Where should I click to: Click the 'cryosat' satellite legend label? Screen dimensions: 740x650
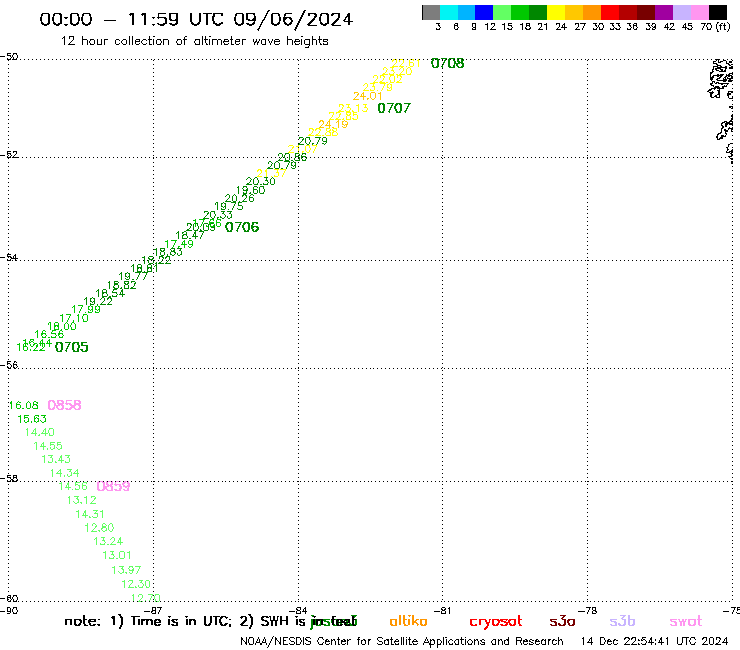496,622
